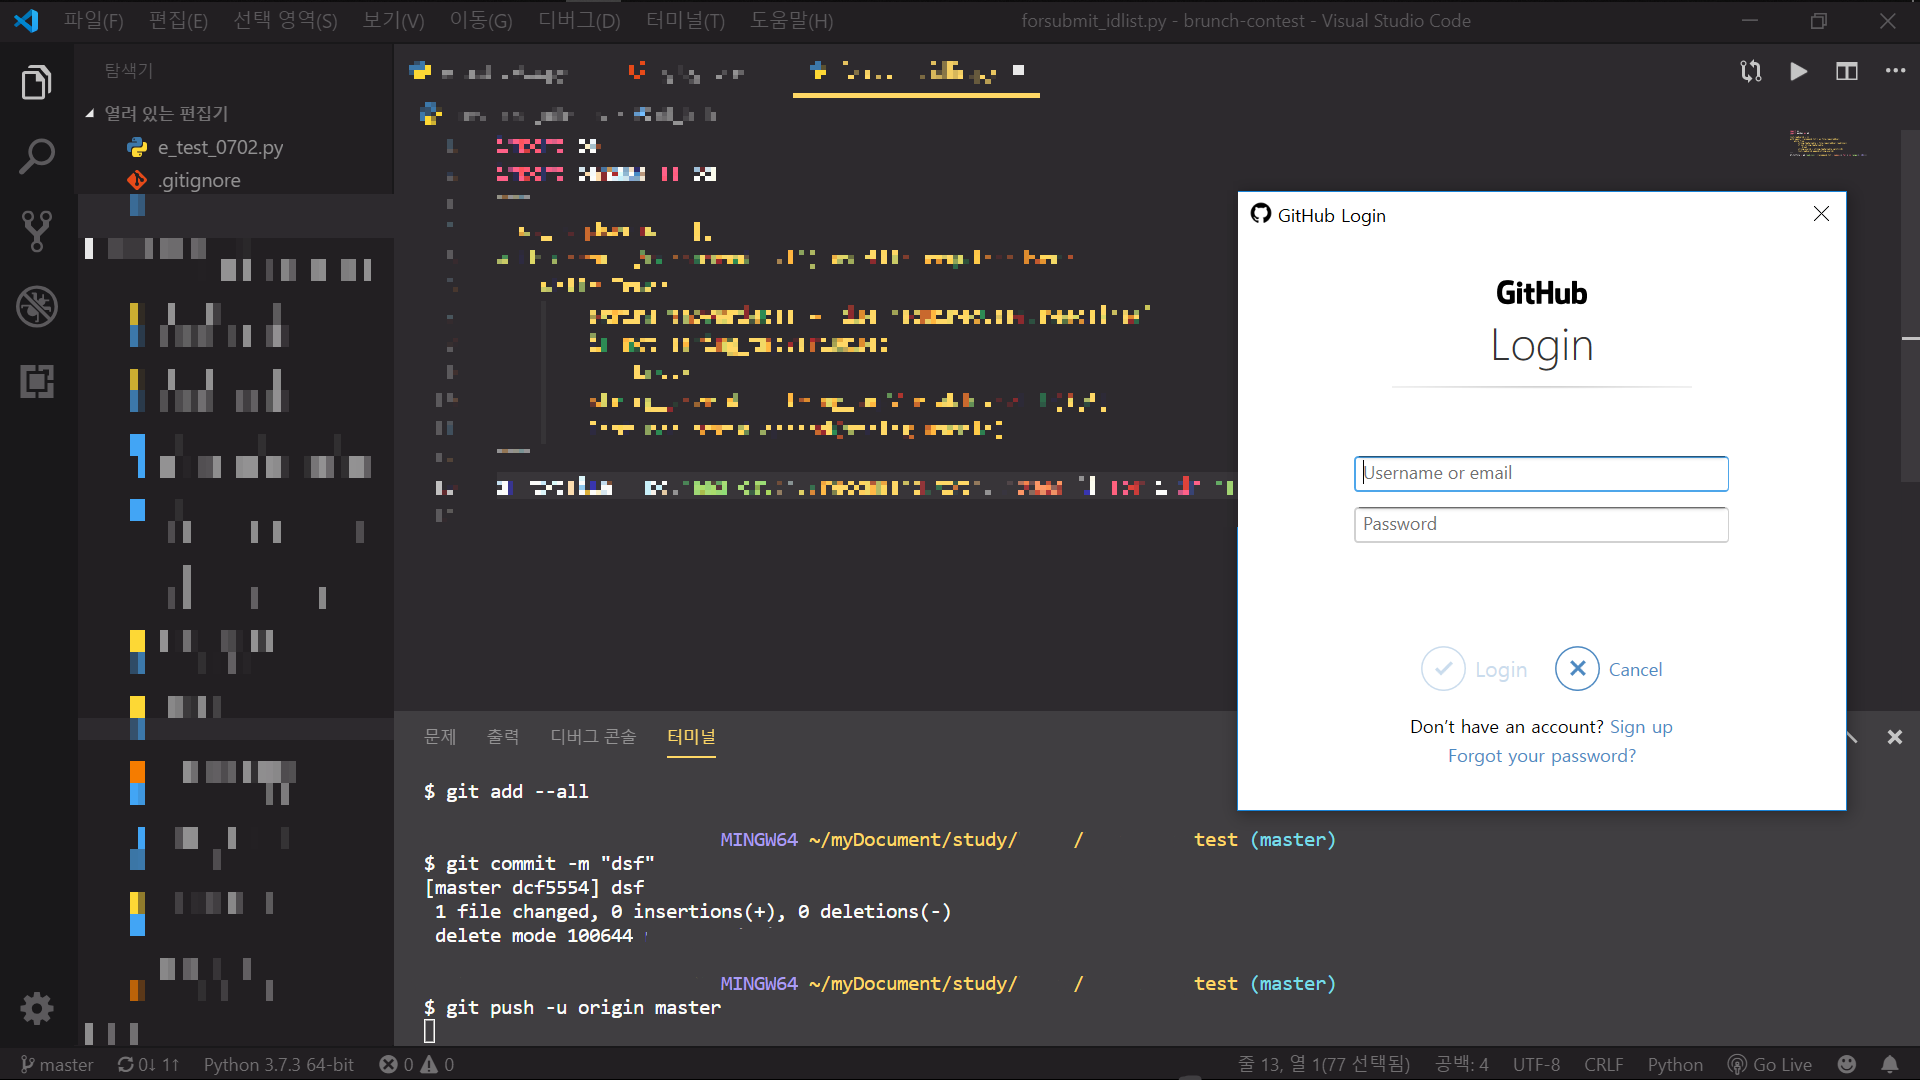Image resolution: width=1920 pixels, height=1080 pixels.
Task: Click the master branch in status bar
Action: pos(57,1064)
